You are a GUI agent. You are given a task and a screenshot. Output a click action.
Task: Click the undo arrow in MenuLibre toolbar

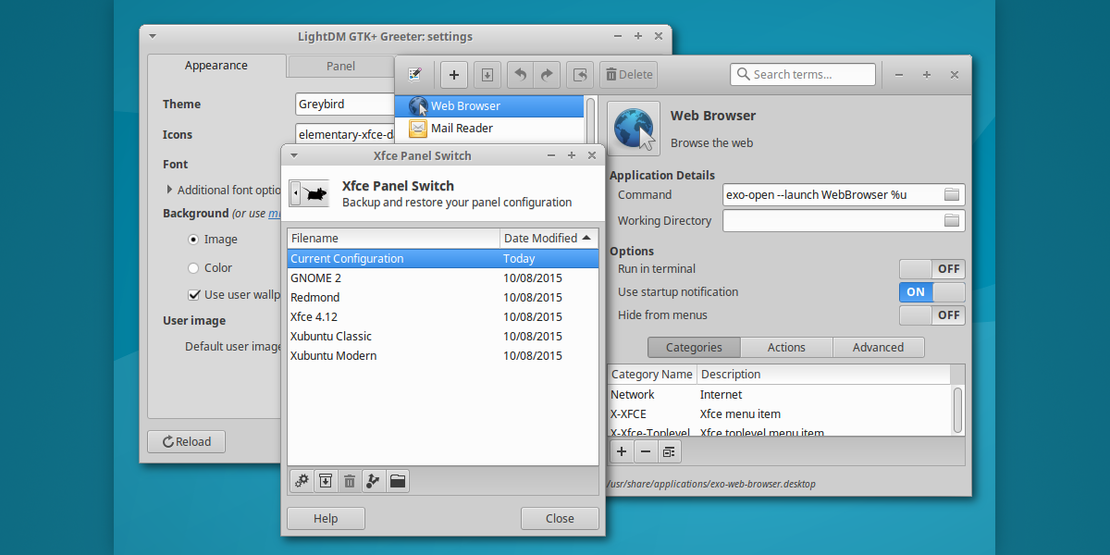coord(519,75)
